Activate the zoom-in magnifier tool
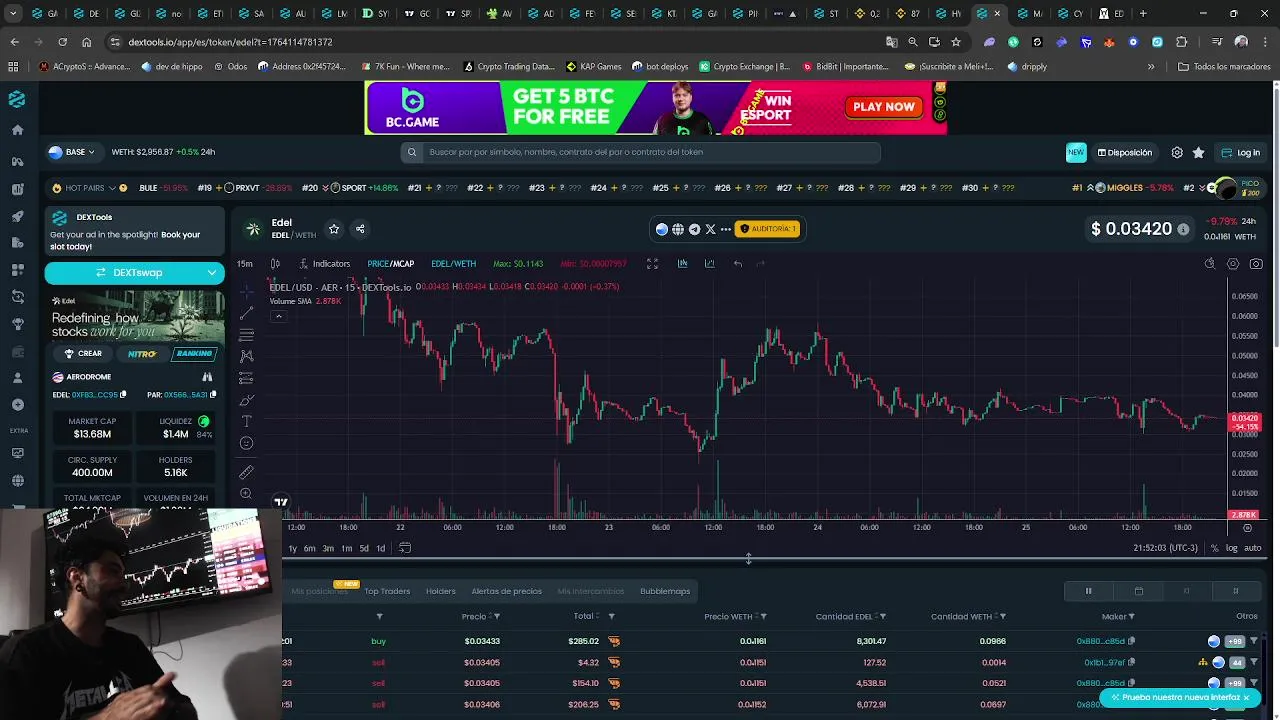The height and width of the screenshot is (720, 1280). pos(246,494)
